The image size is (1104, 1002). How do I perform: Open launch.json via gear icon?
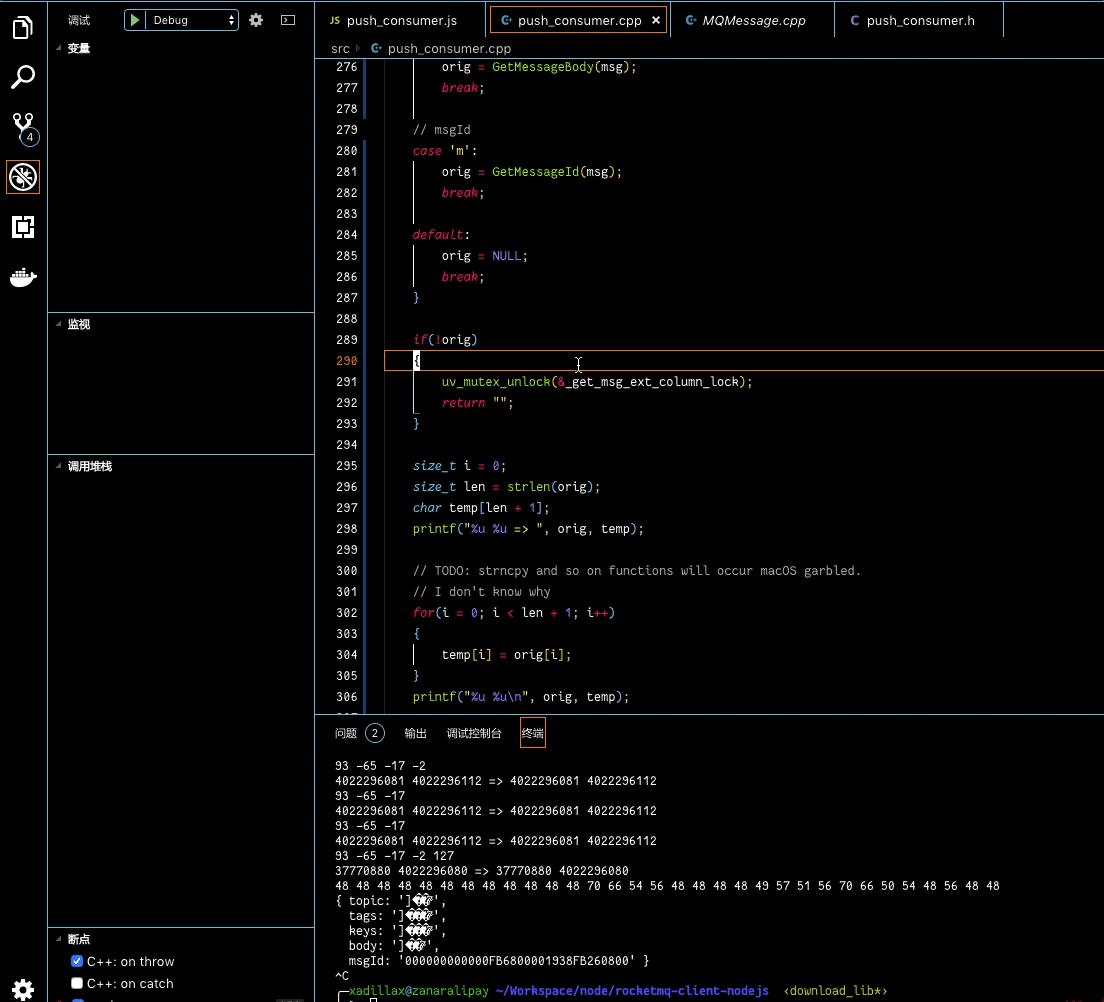click(256, 20)
